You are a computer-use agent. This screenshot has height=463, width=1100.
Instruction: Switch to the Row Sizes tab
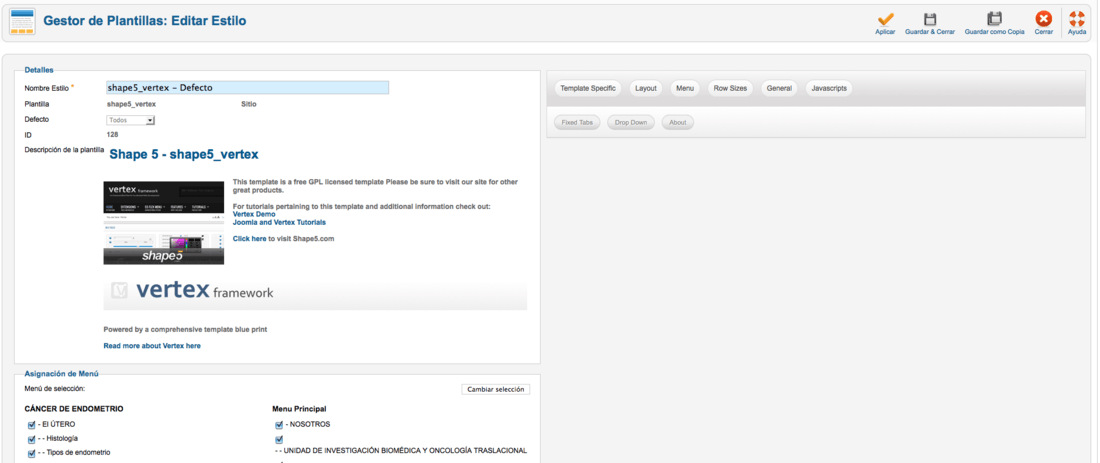(x=730, y=88)
